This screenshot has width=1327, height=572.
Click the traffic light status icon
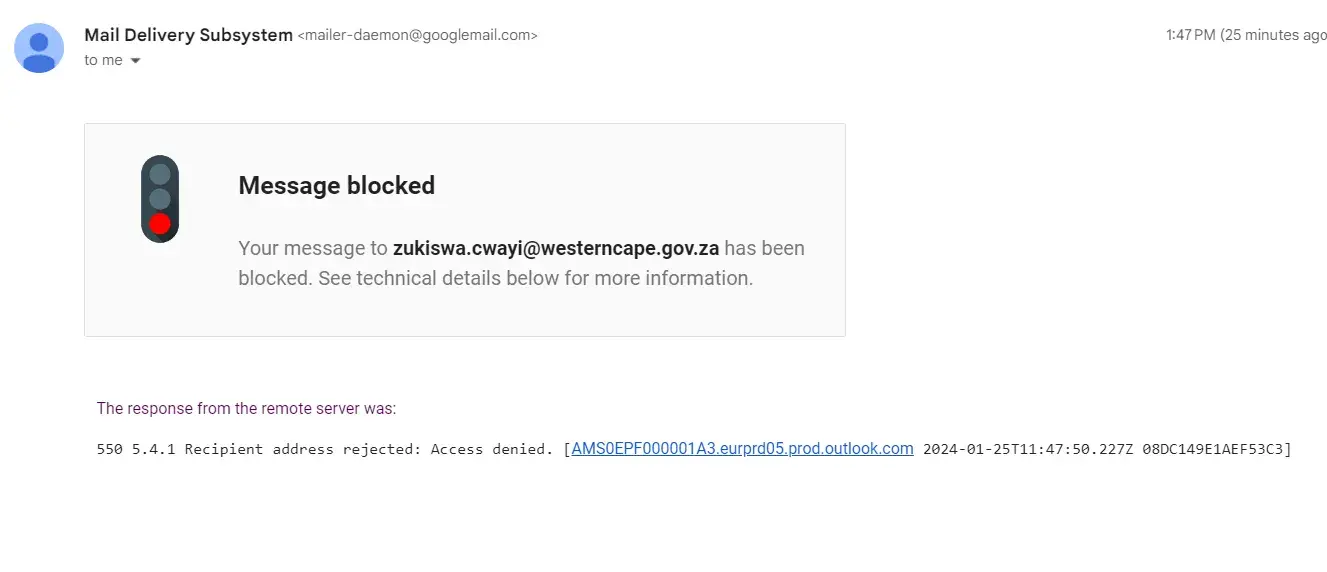(x=160, y=199)
